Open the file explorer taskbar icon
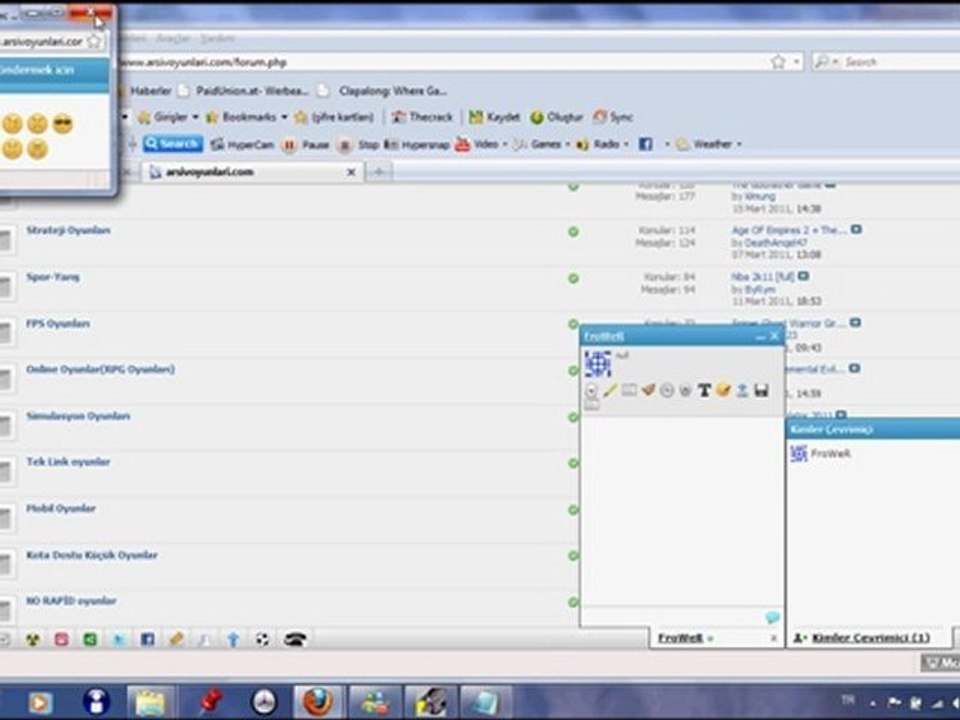 coord(150,702)
